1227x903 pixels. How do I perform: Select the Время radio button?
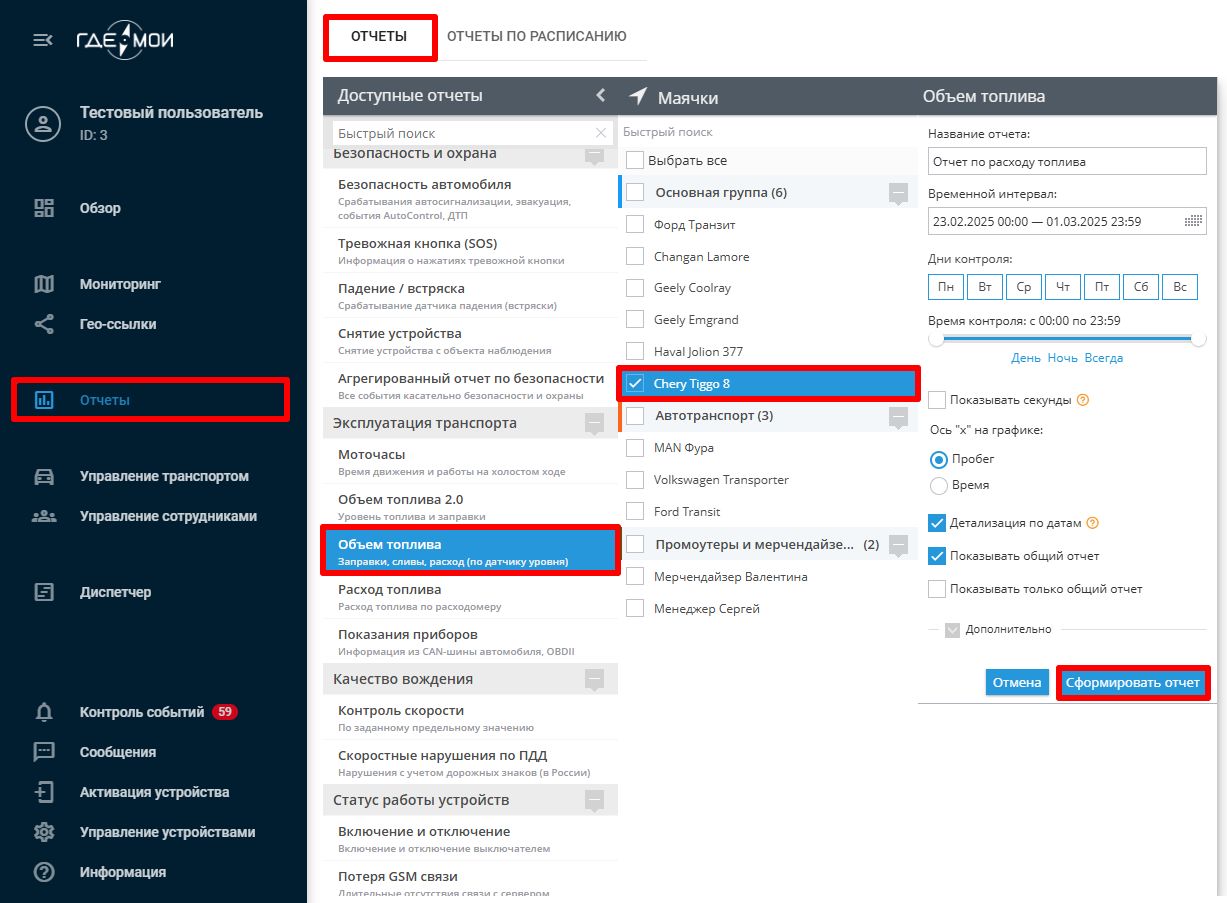(x=938, y=485)
